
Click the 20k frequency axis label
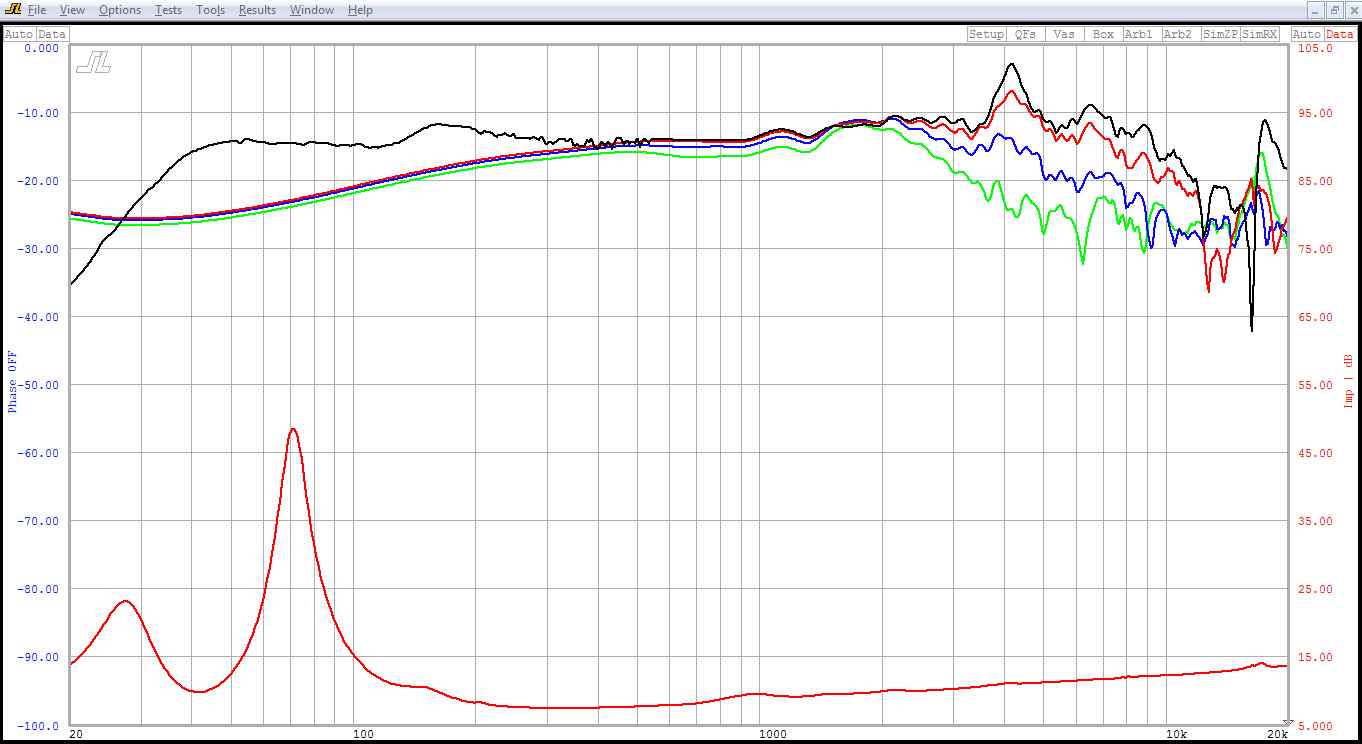pyautogui.click(x=1277, y=735)
